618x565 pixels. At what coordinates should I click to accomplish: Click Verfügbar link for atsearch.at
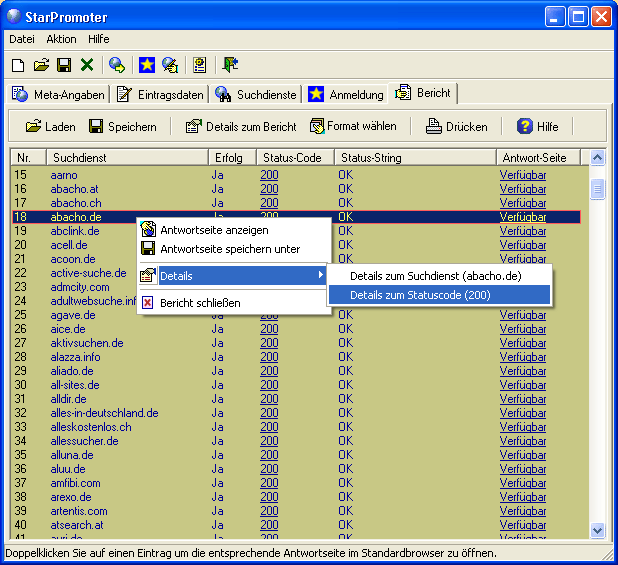(x=523, y=525)
